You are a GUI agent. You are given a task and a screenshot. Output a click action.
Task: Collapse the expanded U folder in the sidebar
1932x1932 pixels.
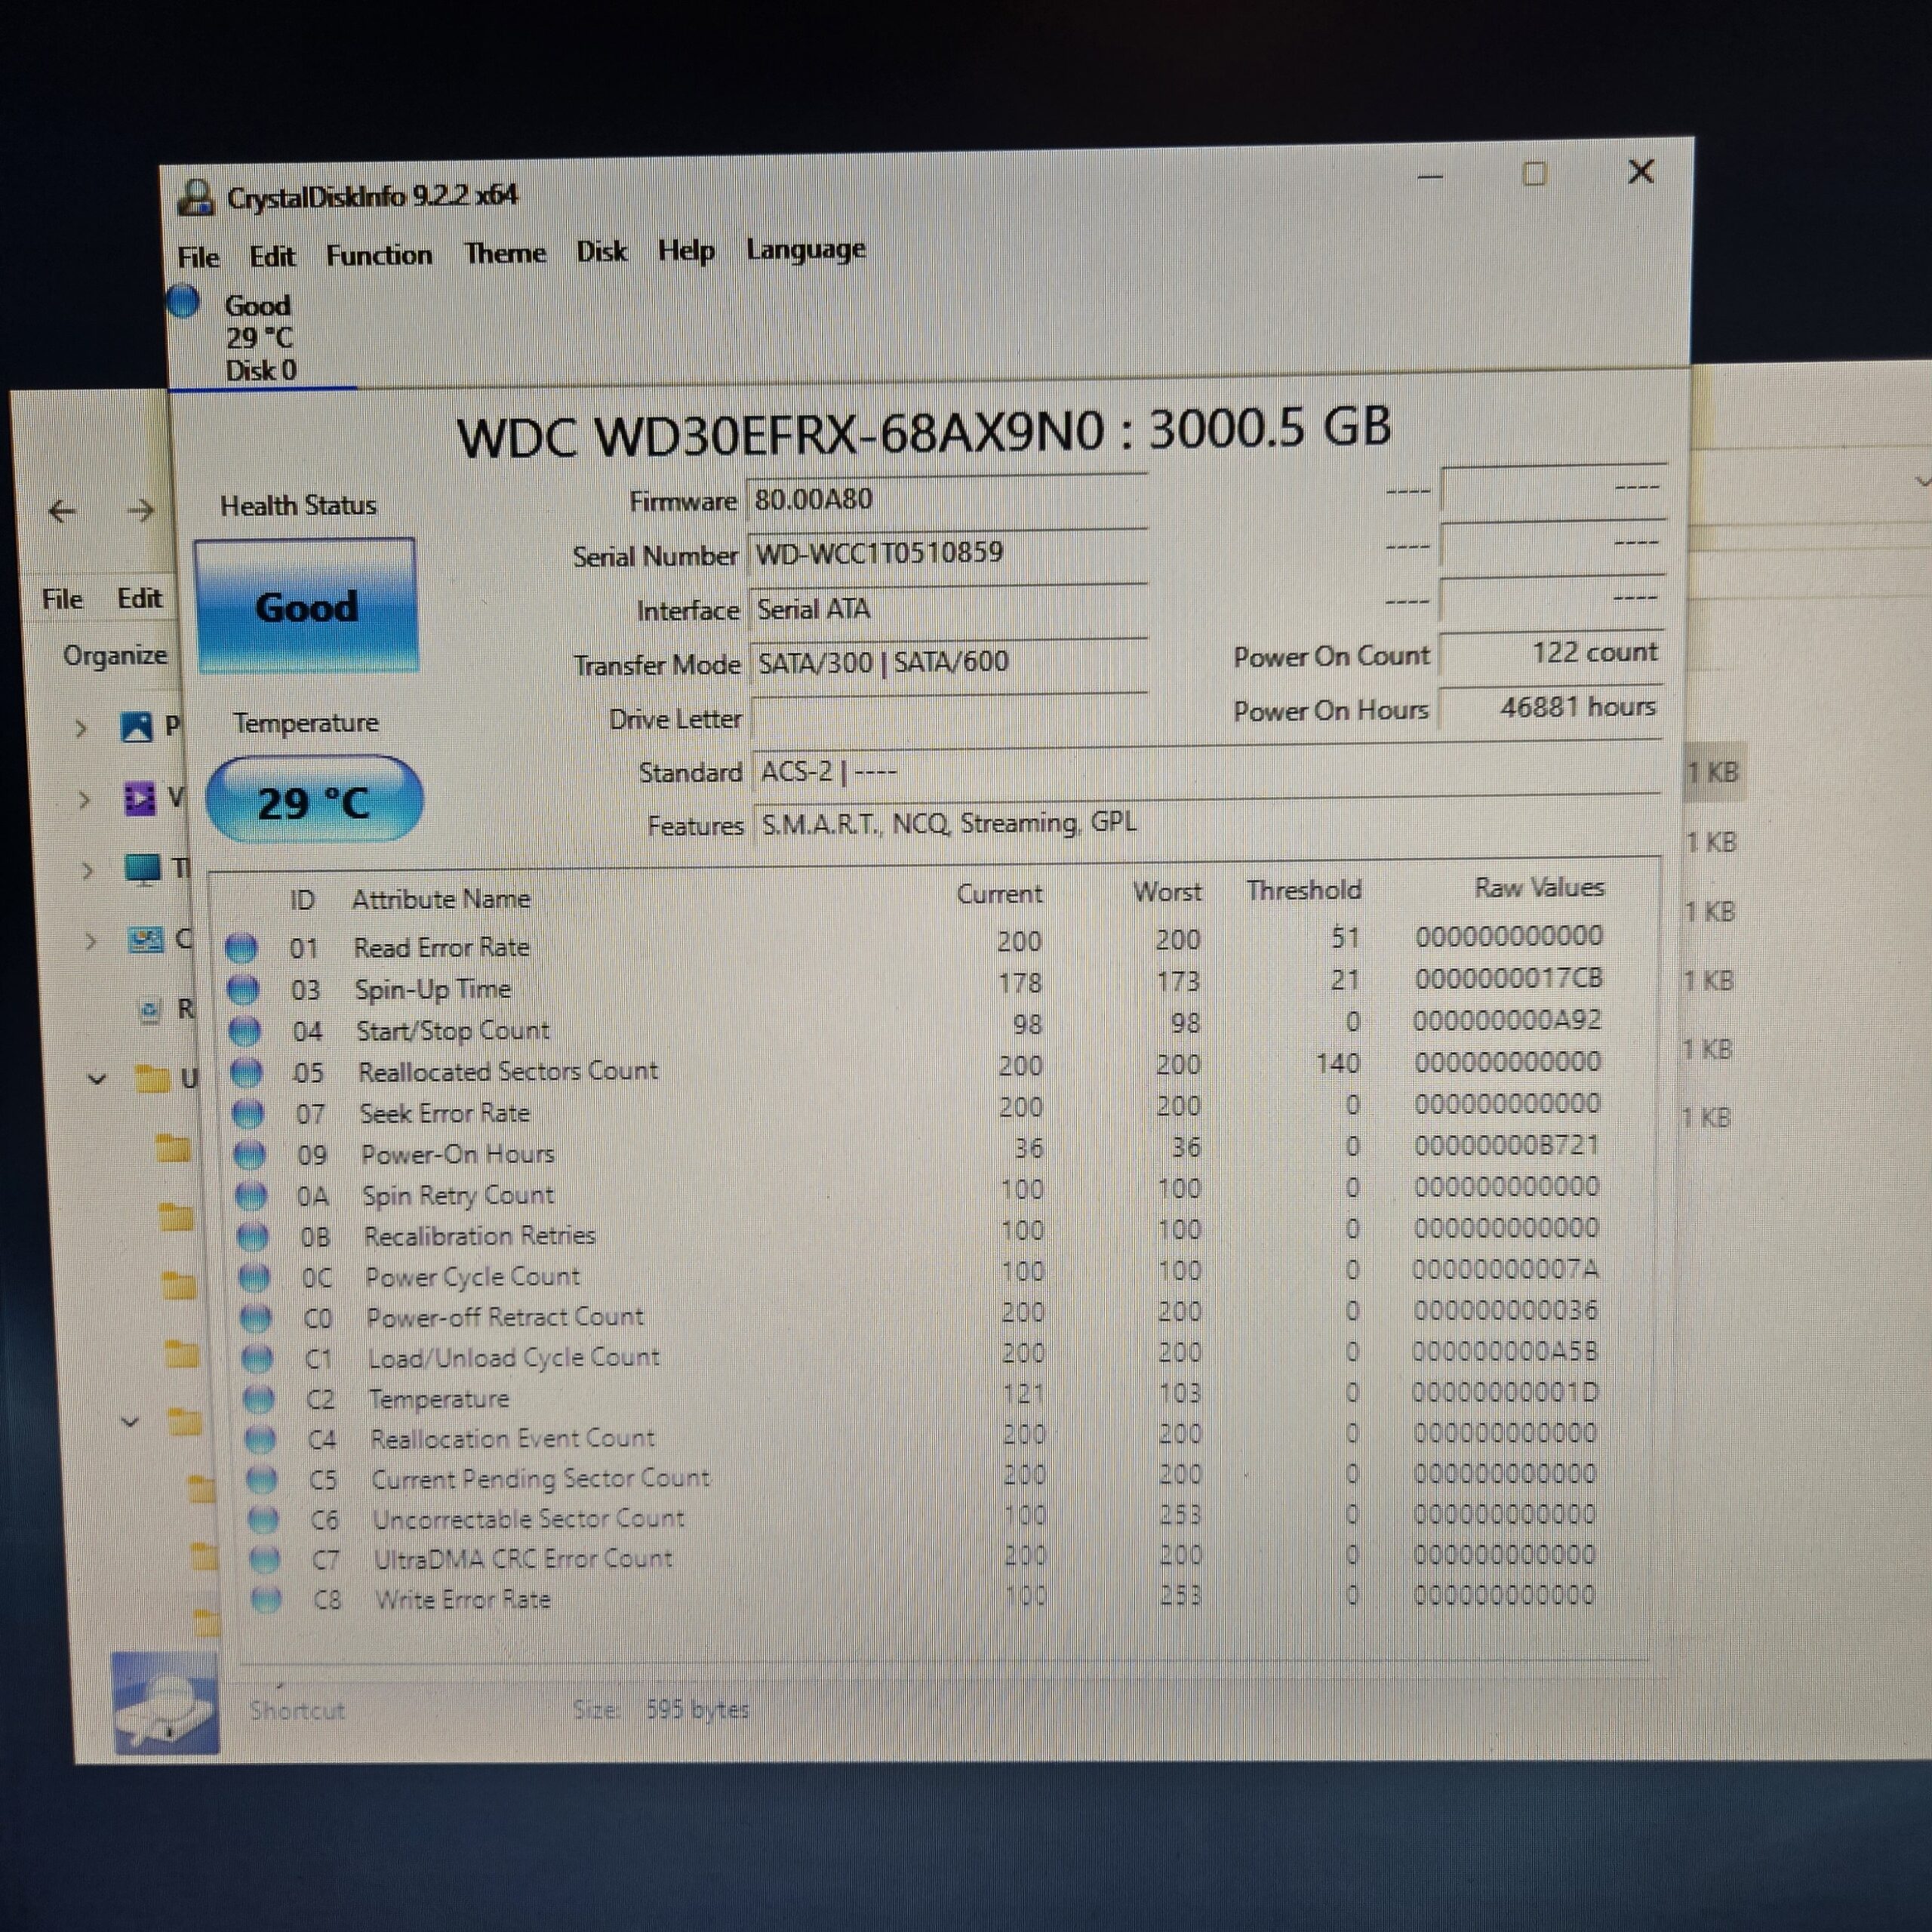click(x=99, y=1078)
